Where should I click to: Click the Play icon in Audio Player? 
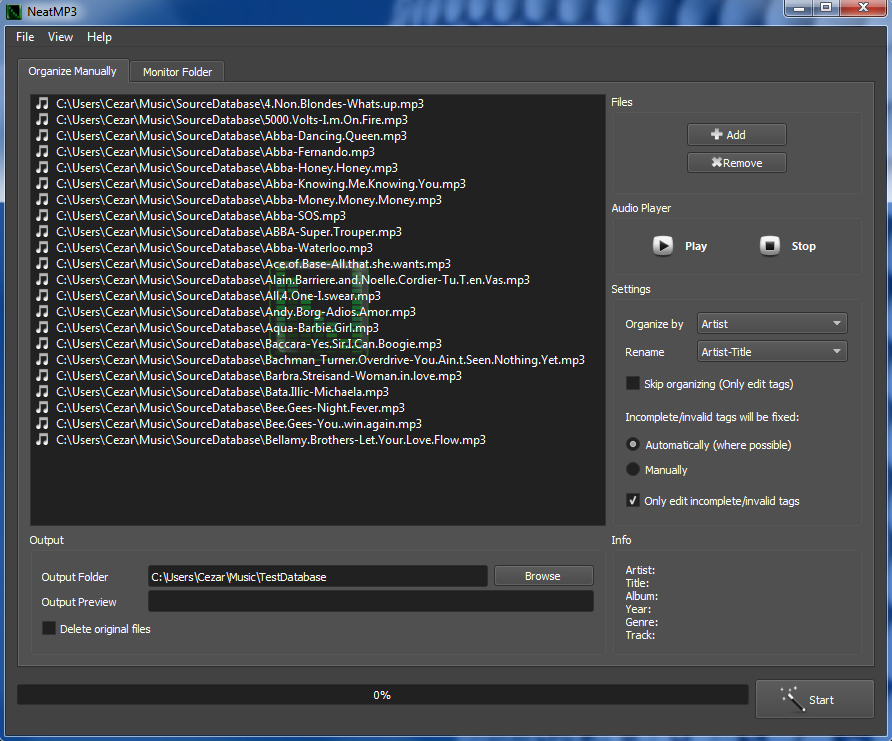pos(662,246)
